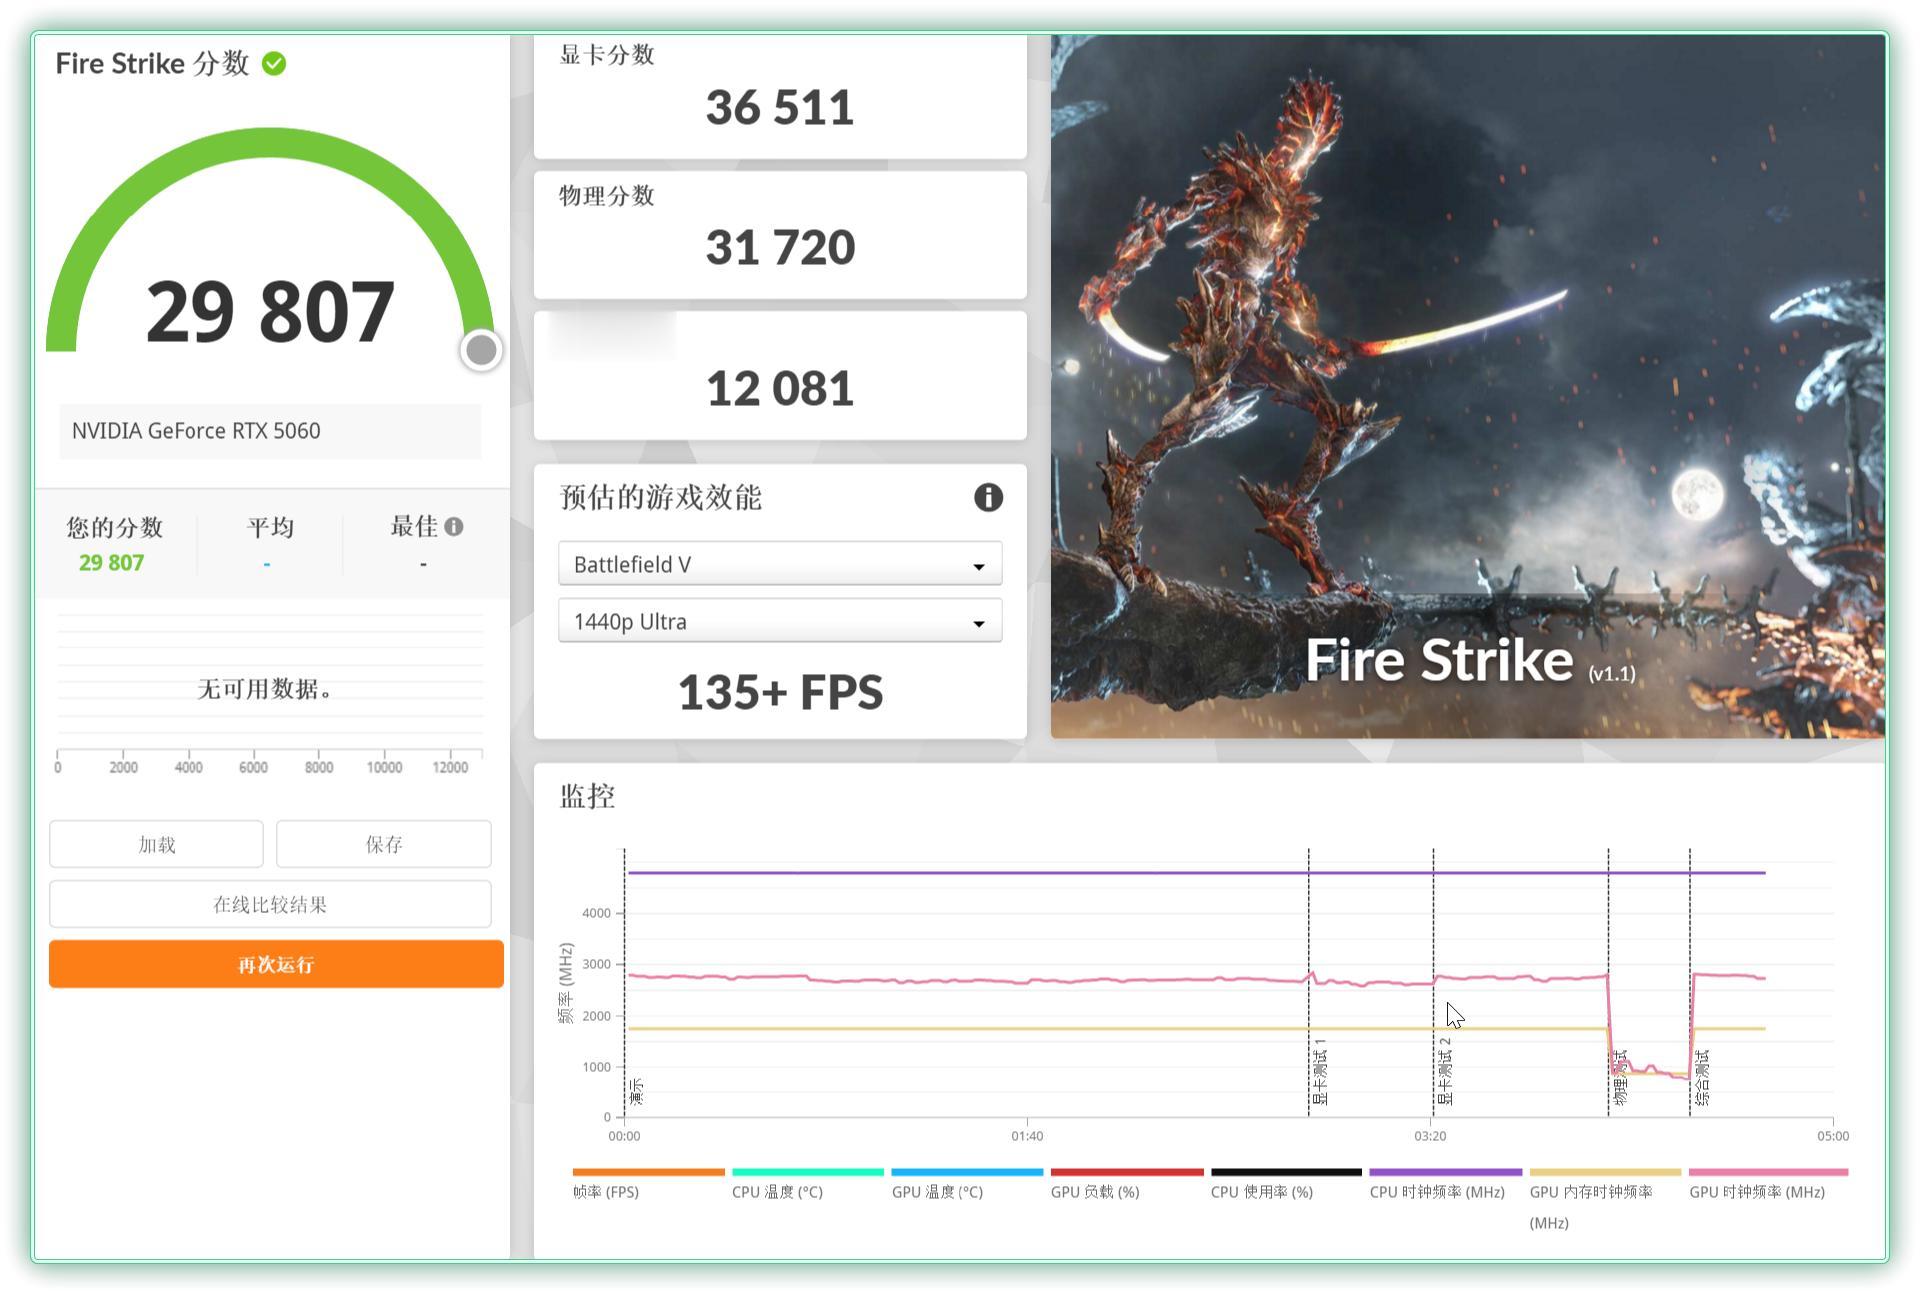Open info icon in 预估的游戏效能 panel

tap(987, 497)
